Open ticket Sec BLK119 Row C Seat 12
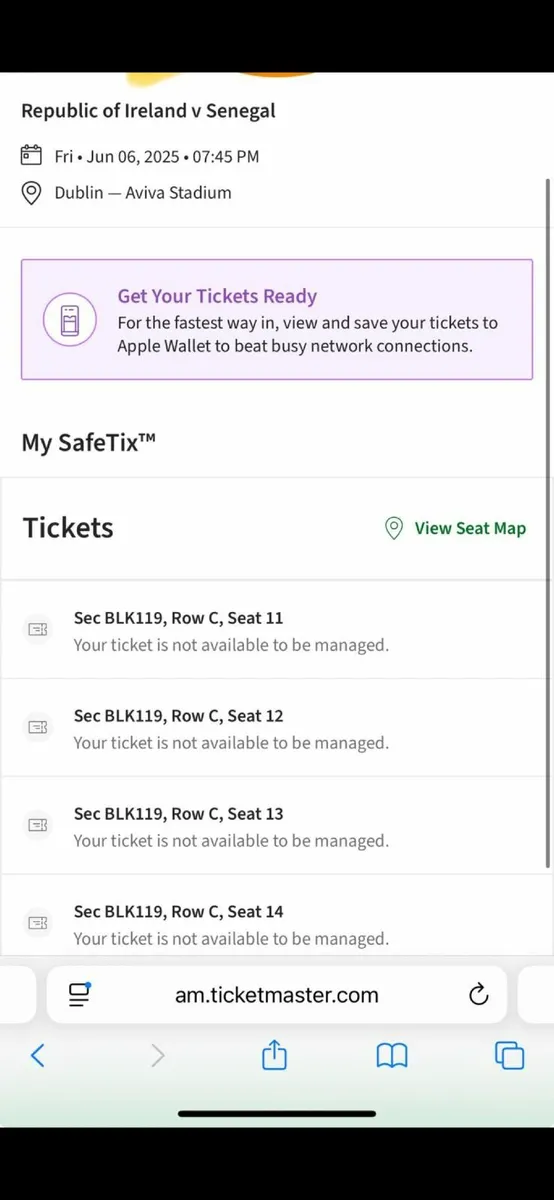The image size is (554, 1200). point(277,728)
